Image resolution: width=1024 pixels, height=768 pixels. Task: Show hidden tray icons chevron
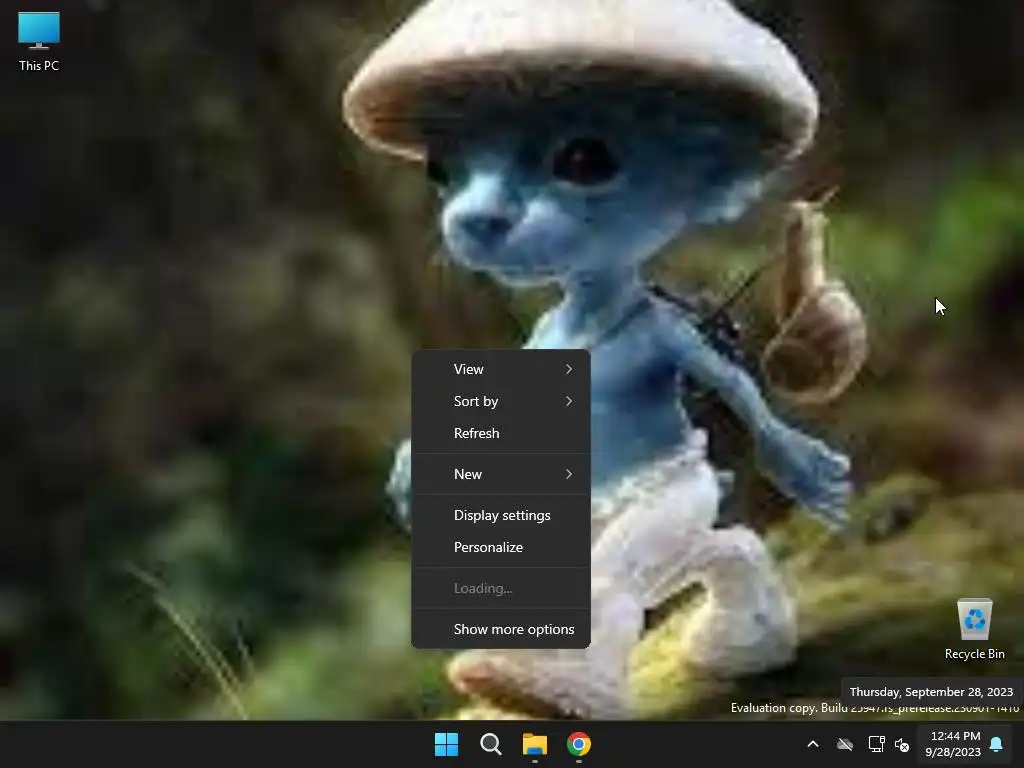pyautogui.click(x=813, y=744)
